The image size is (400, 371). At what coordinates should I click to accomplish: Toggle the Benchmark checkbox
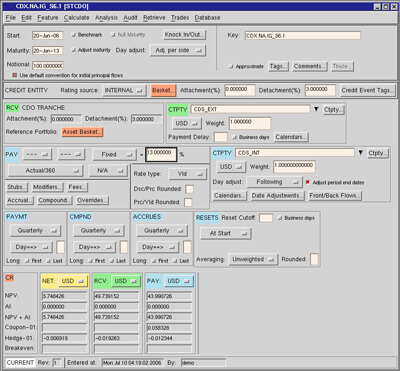74,35
